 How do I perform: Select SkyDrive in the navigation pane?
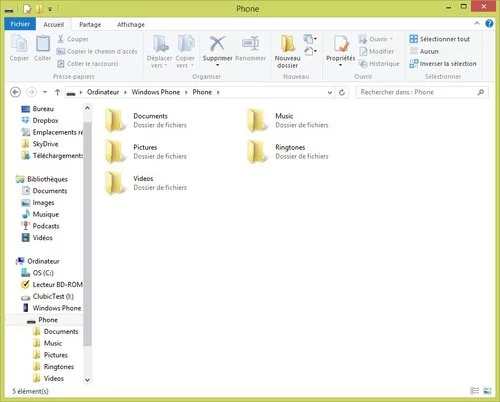point(40,144)
